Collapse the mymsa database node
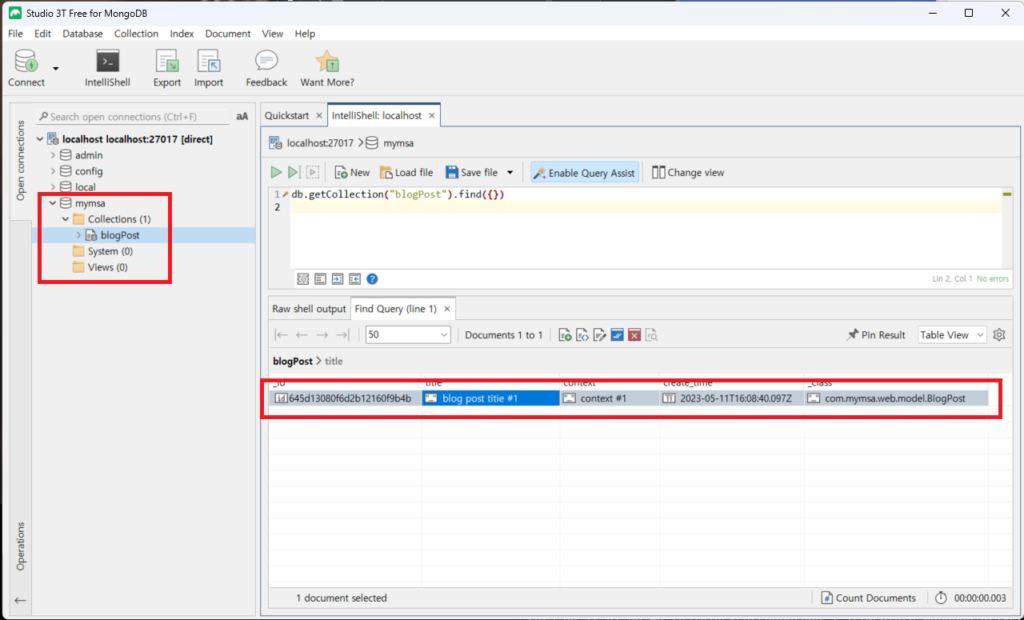This screenshot has height=620, width=1024. 53,203
